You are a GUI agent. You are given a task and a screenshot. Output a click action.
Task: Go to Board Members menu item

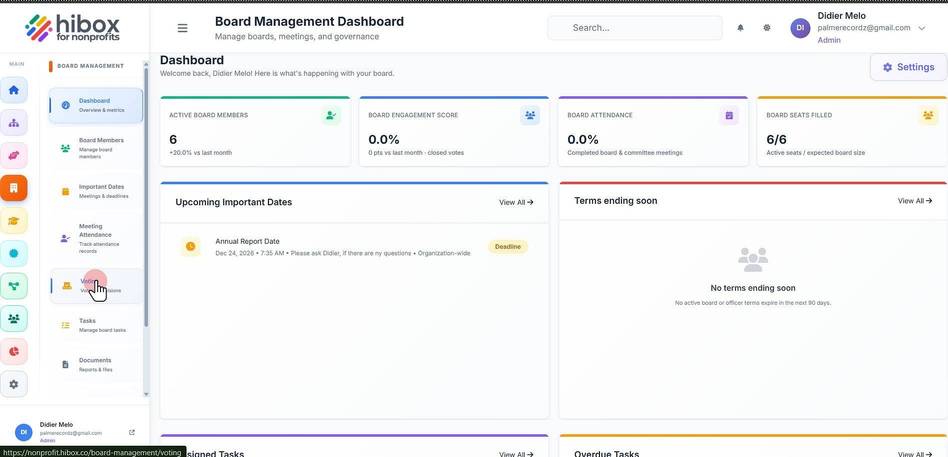pyautogui.click(x=96, y=148)
